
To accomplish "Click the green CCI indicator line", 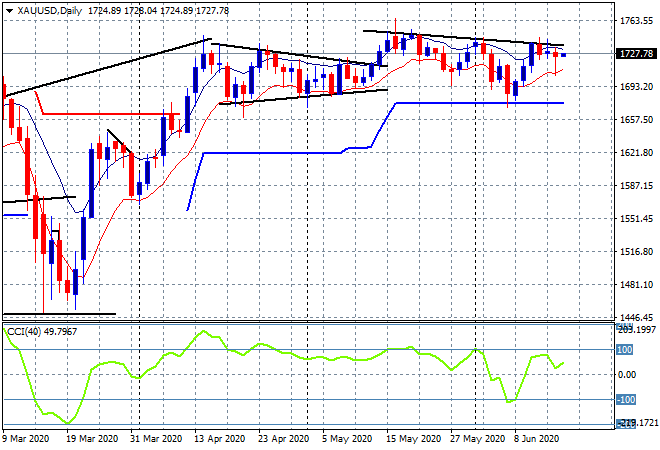I will point(284,353).
